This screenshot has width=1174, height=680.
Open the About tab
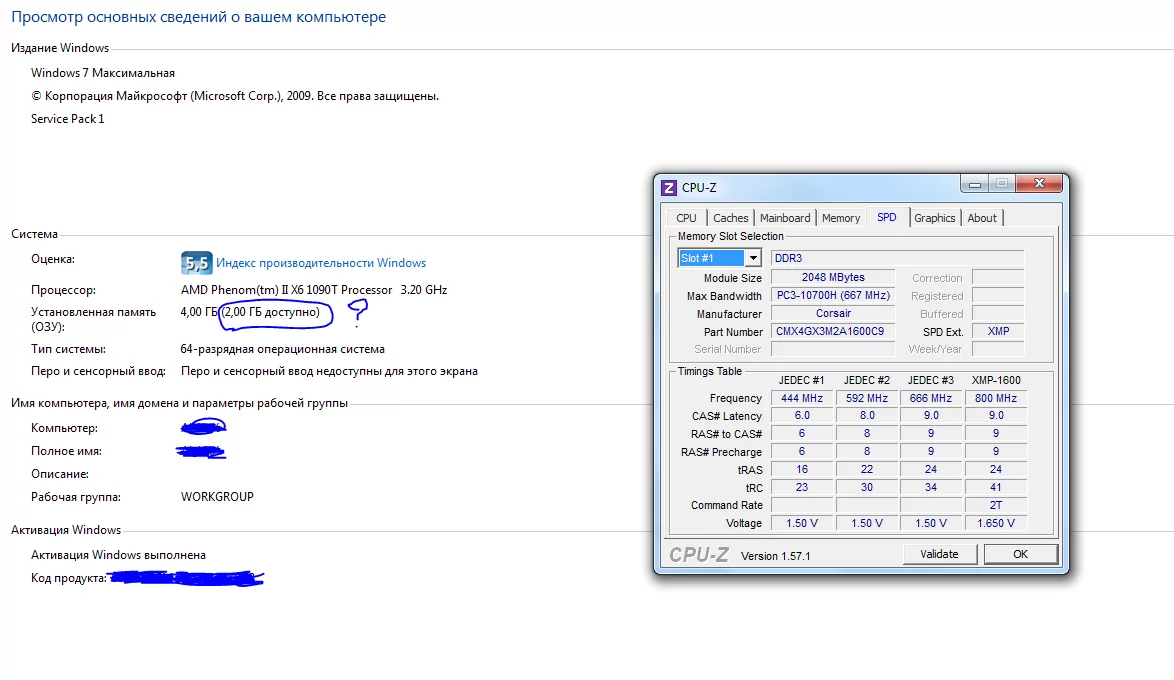tap(982, 218)
